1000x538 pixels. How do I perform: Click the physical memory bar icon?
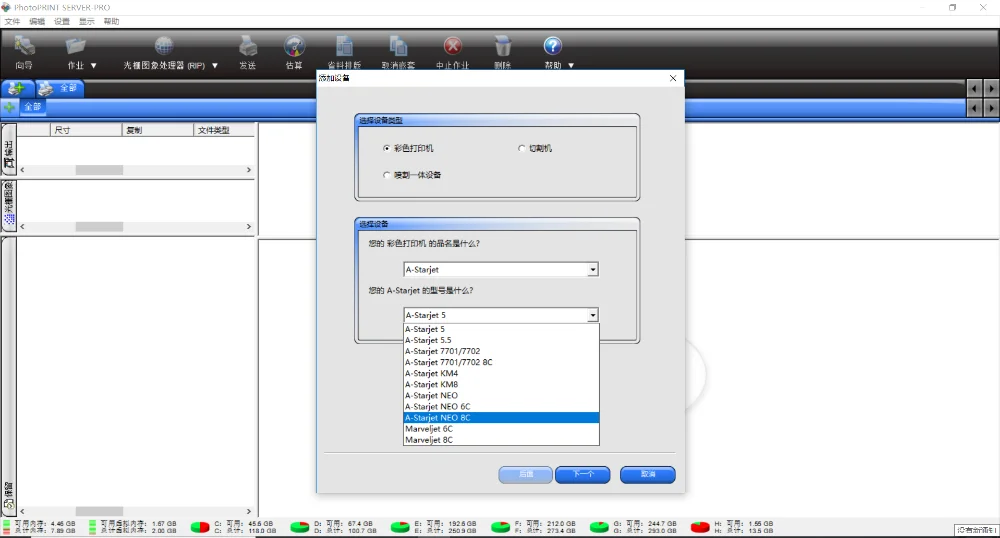6,527
